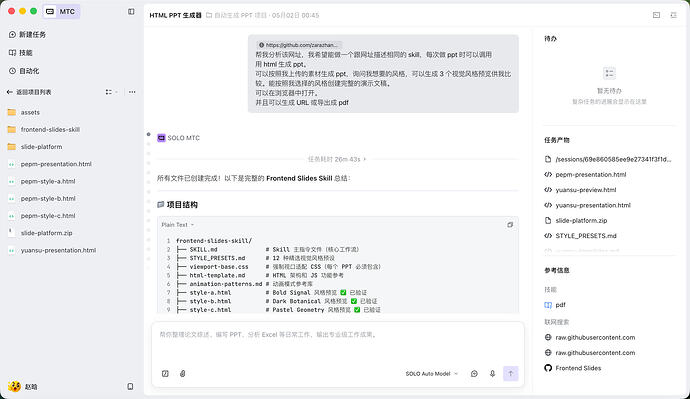This screenshot has width=690, height=399.
Task: Open the 技能 skills page
Action: tap(21, 53)
